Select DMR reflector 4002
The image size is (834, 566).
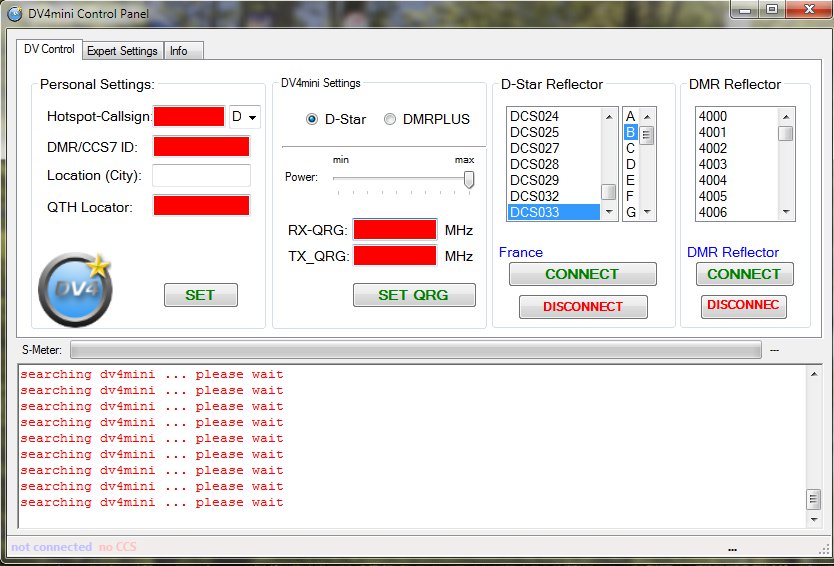pos(737,148)
